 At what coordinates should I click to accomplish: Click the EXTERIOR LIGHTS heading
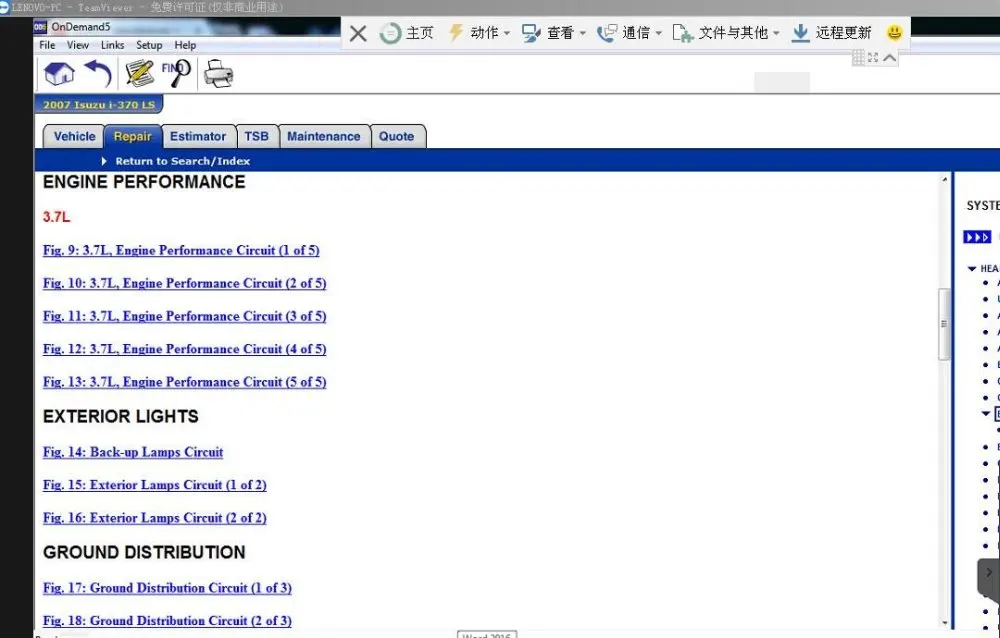(121, 417)
